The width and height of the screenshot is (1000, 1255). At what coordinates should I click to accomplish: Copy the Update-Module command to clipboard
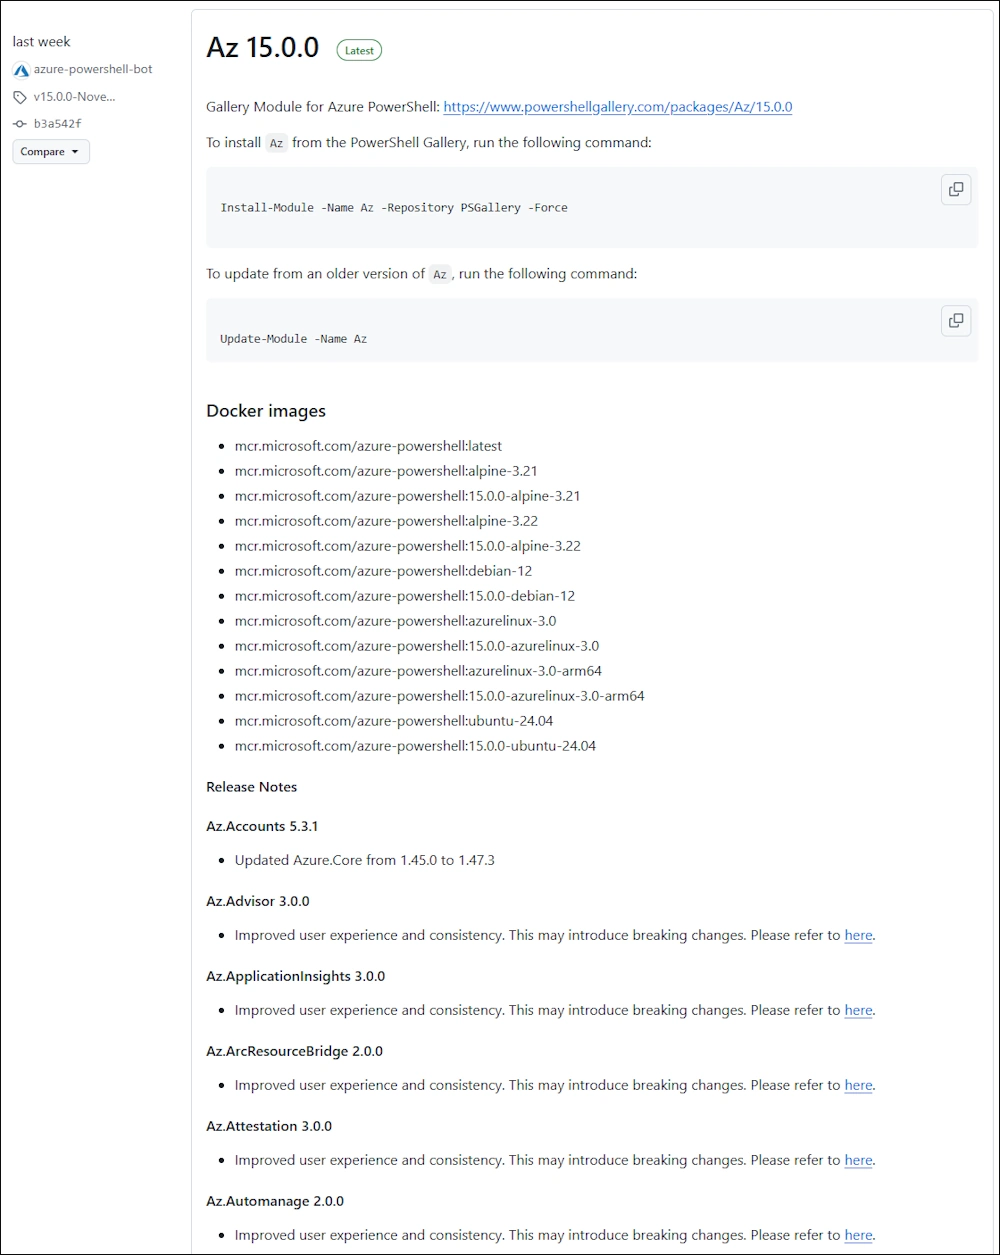coord(955,320)
